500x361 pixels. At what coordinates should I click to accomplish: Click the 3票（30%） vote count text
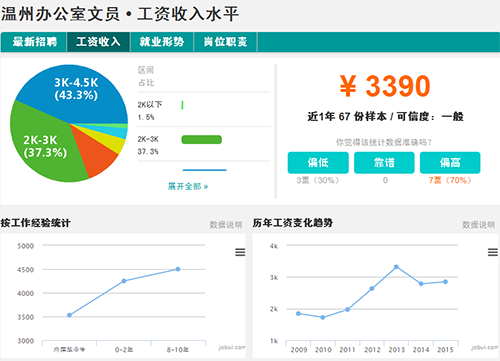(x=318, y=180)
